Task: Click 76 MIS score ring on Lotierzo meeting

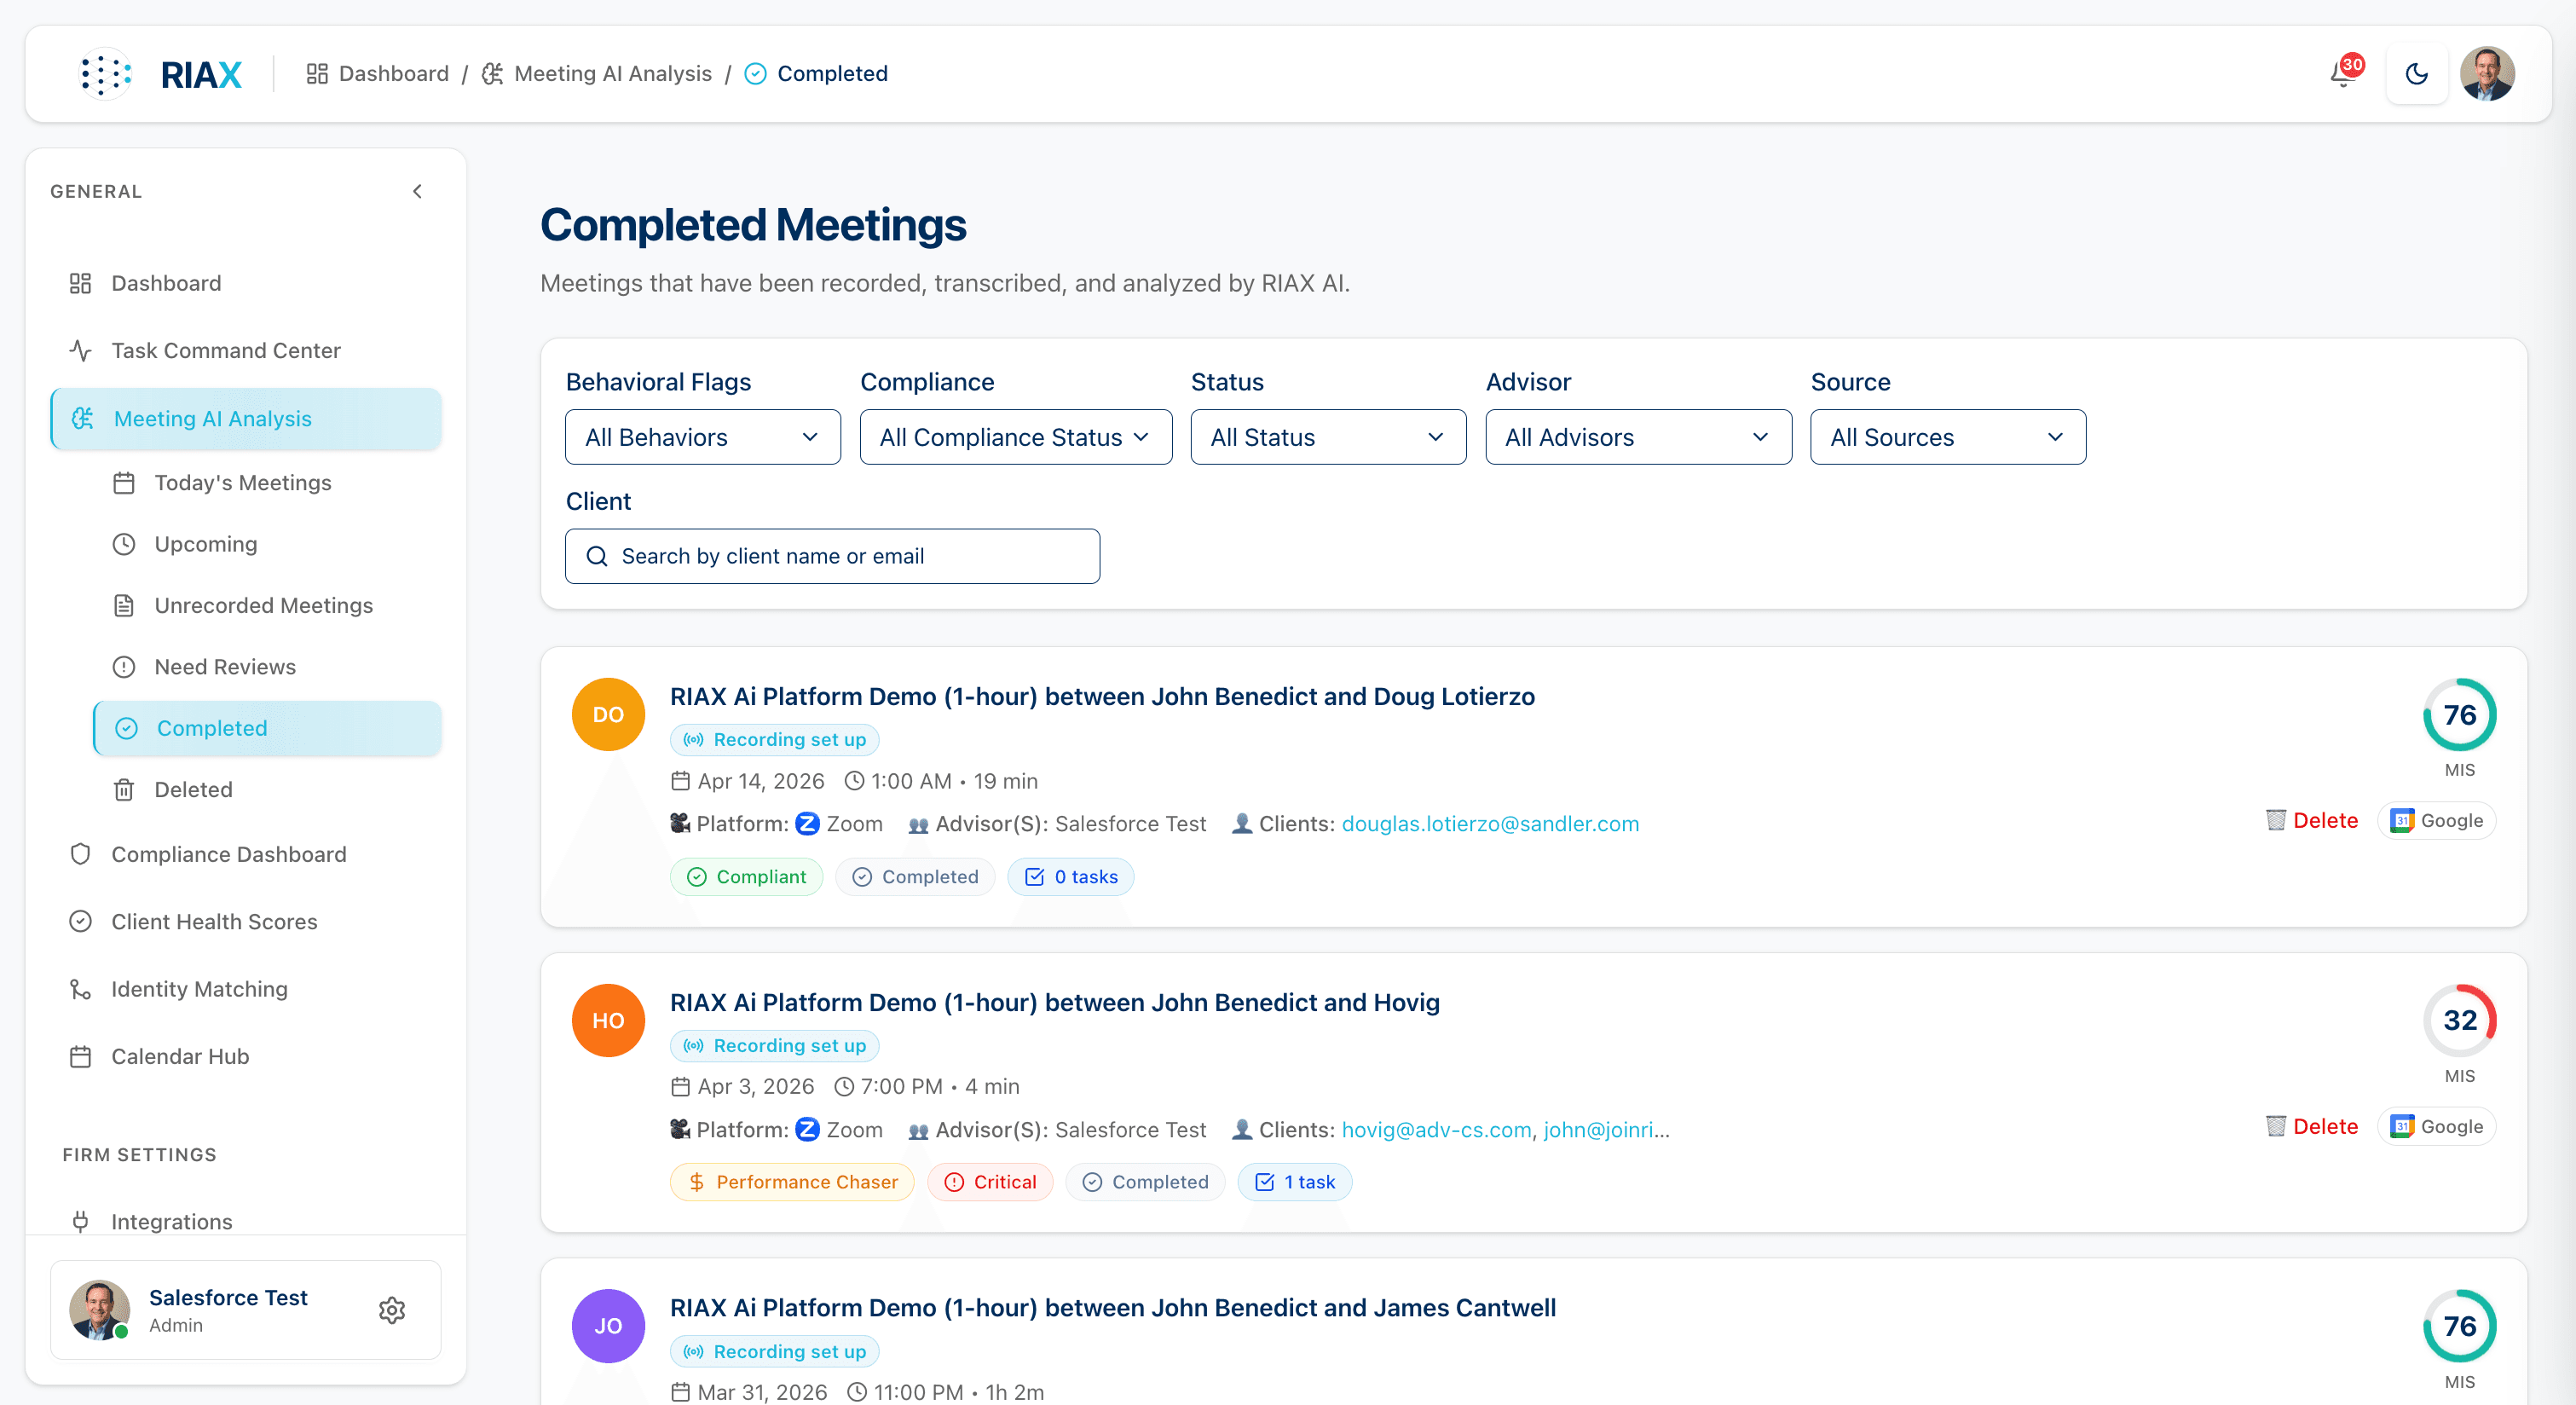Action: point(2460,715)
